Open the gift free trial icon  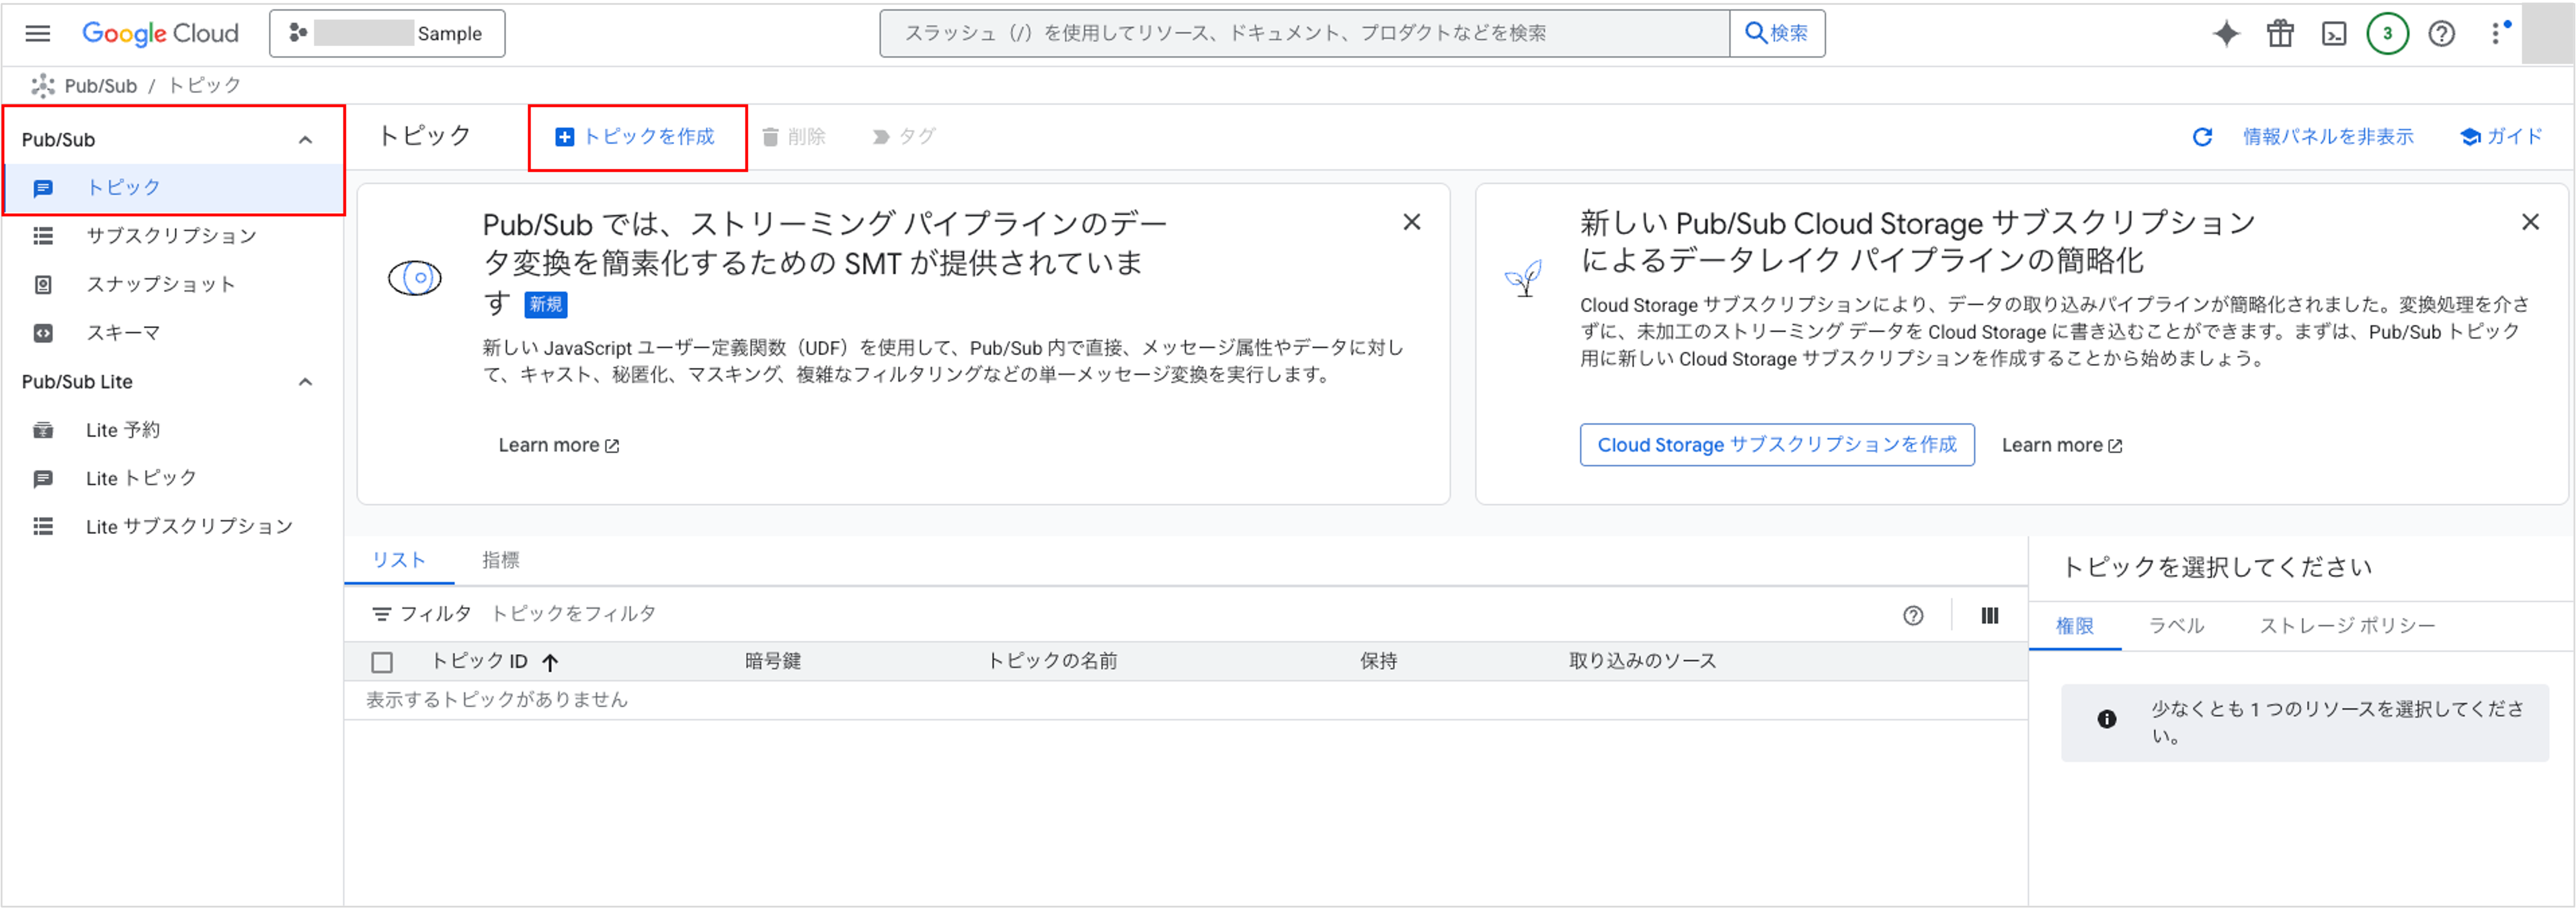(x=2280, y=34)
